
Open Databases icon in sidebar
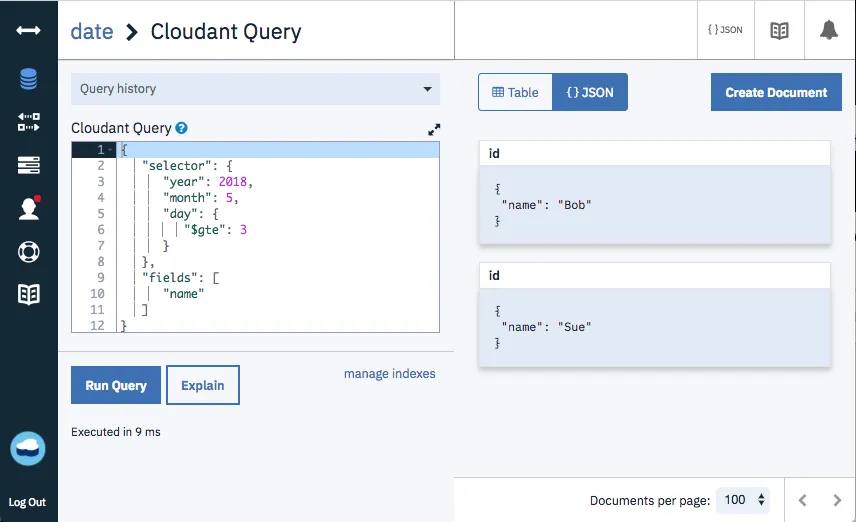[x=28, y=79]
